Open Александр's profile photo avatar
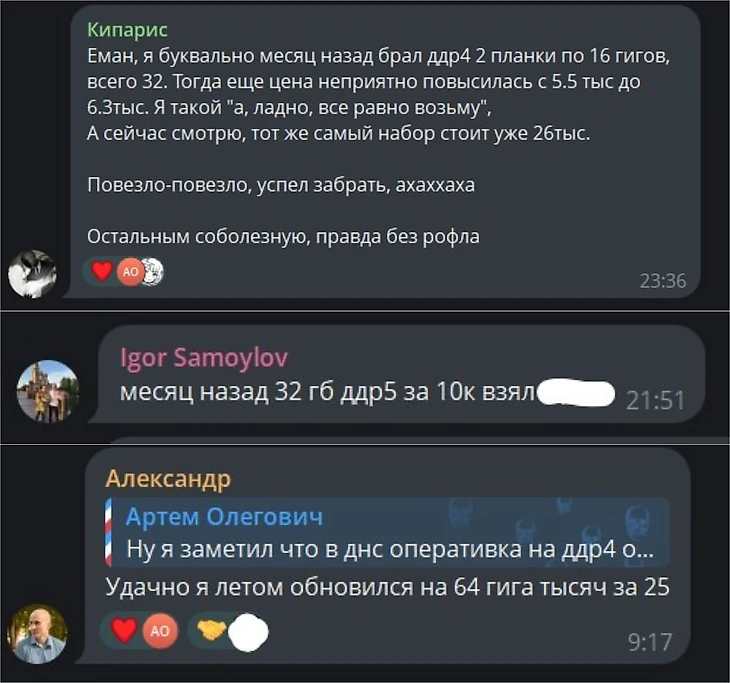The height and width of the screenshot is (683, 730). click(38, 634)
